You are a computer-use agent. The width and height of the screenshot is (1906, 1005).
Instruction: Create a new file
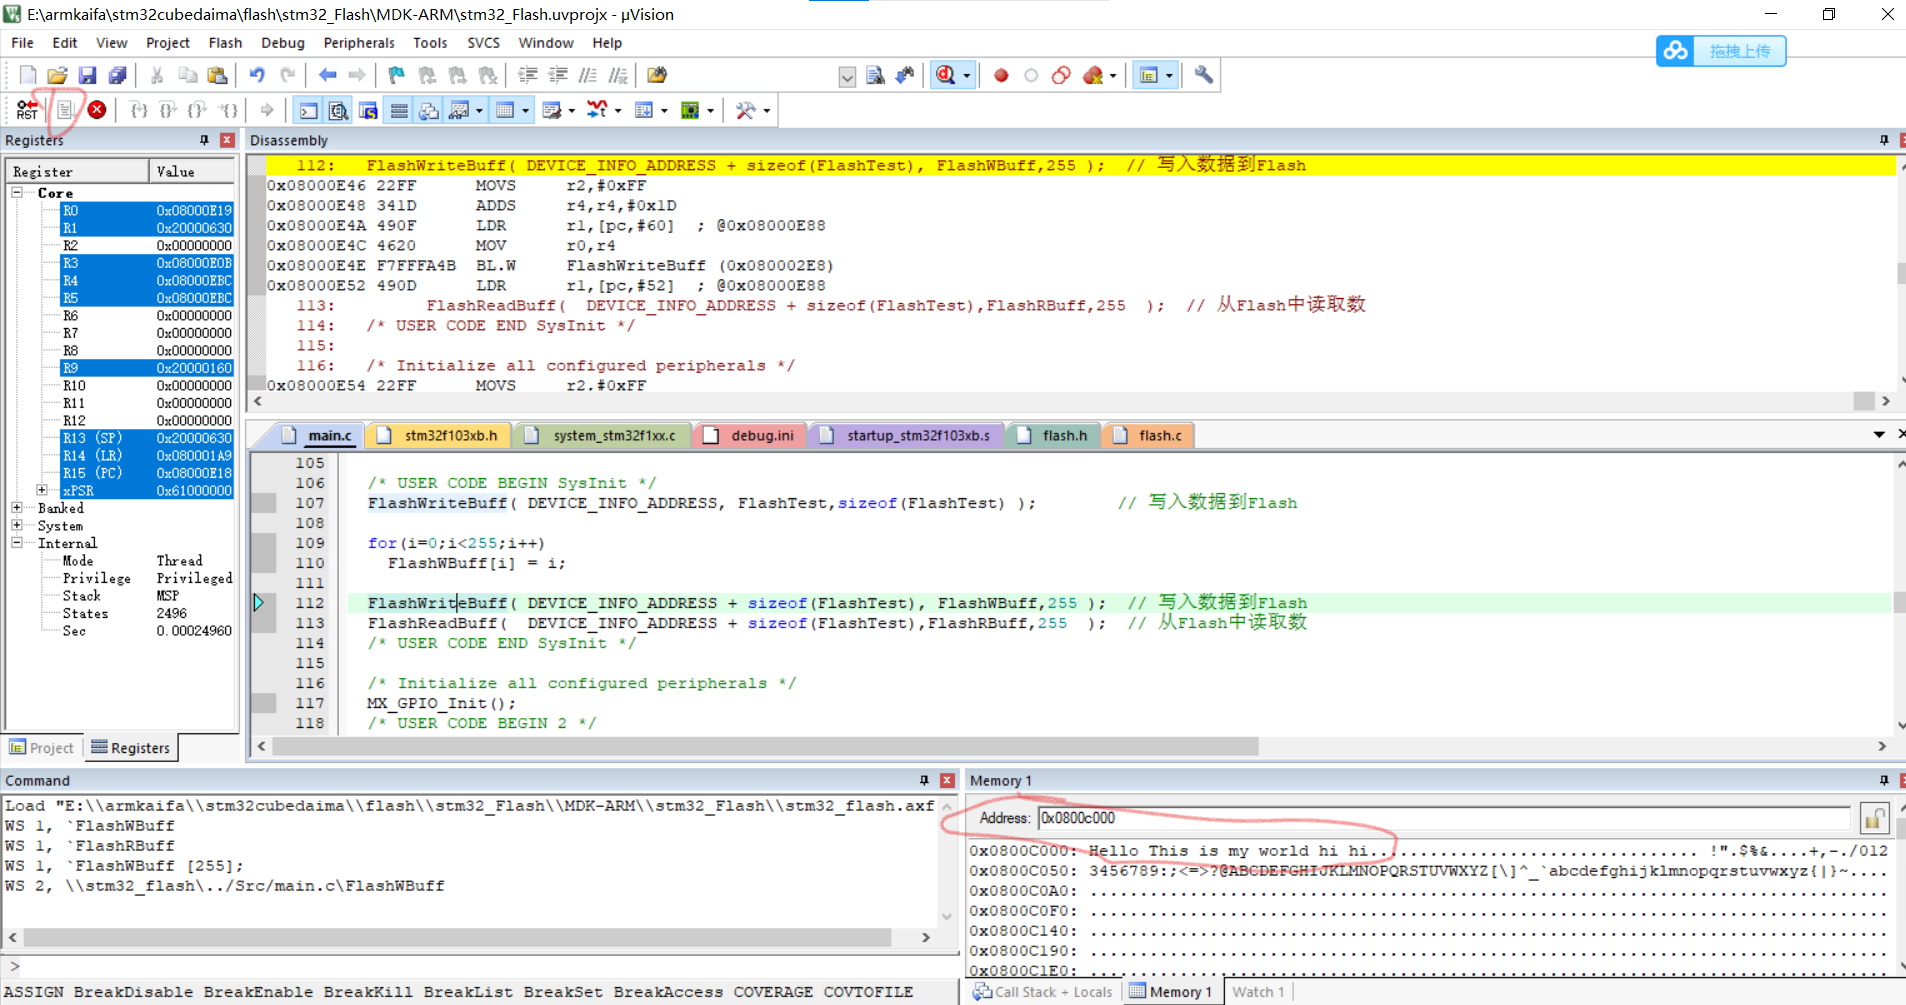pos(28,75)
